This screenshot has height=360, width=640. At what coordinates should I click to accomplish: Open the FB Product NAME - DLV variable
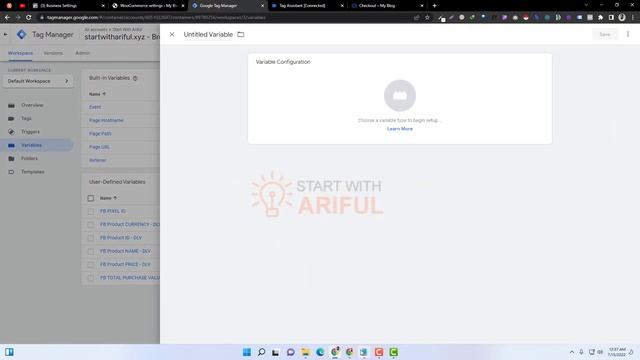point(125,251)
